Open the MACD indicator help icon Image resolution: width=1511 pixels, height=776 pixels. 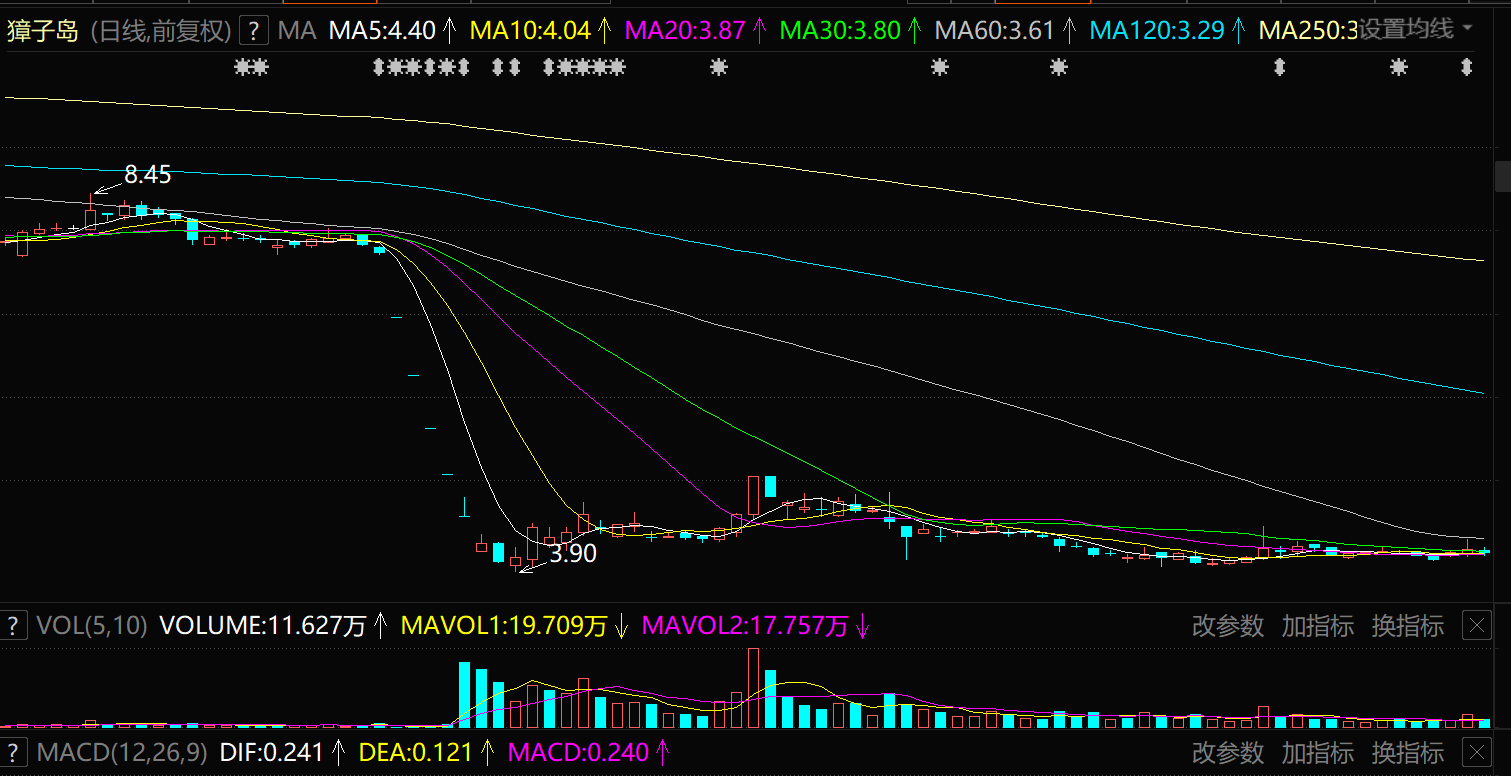tap(14, 752)
